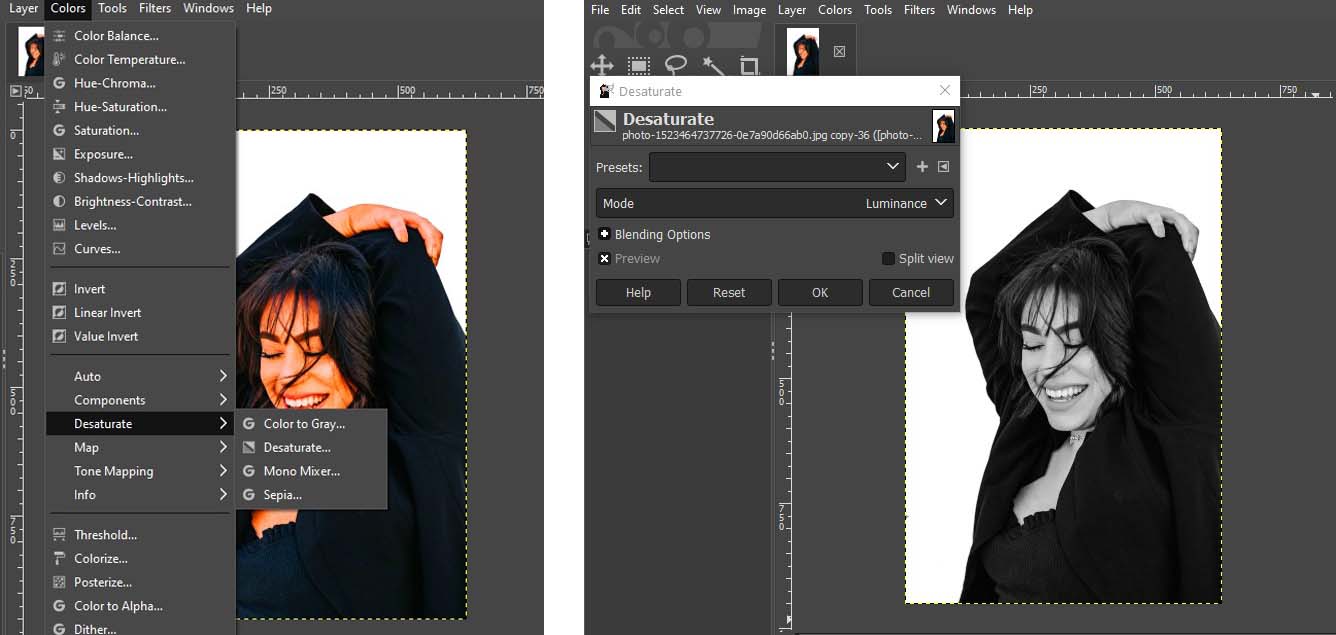
Task: Click OK to apply the desaturation
Action: [x=820, y=292]
